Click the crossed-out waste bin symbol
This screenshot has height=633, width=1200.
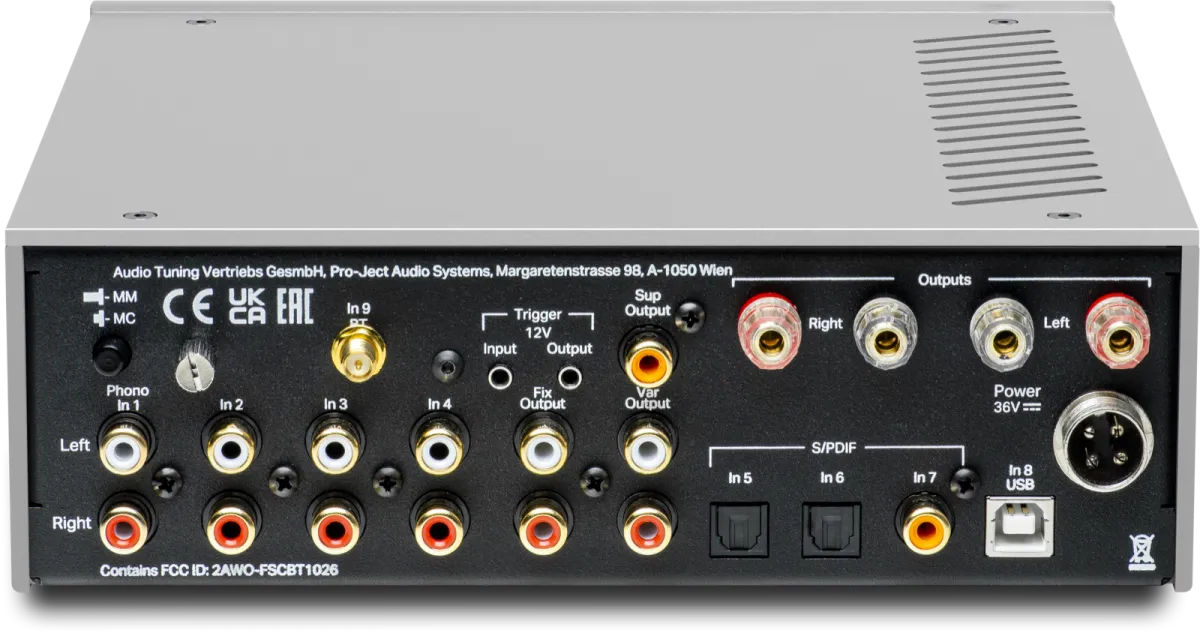pyautogui.click(x=1137, y=550)
